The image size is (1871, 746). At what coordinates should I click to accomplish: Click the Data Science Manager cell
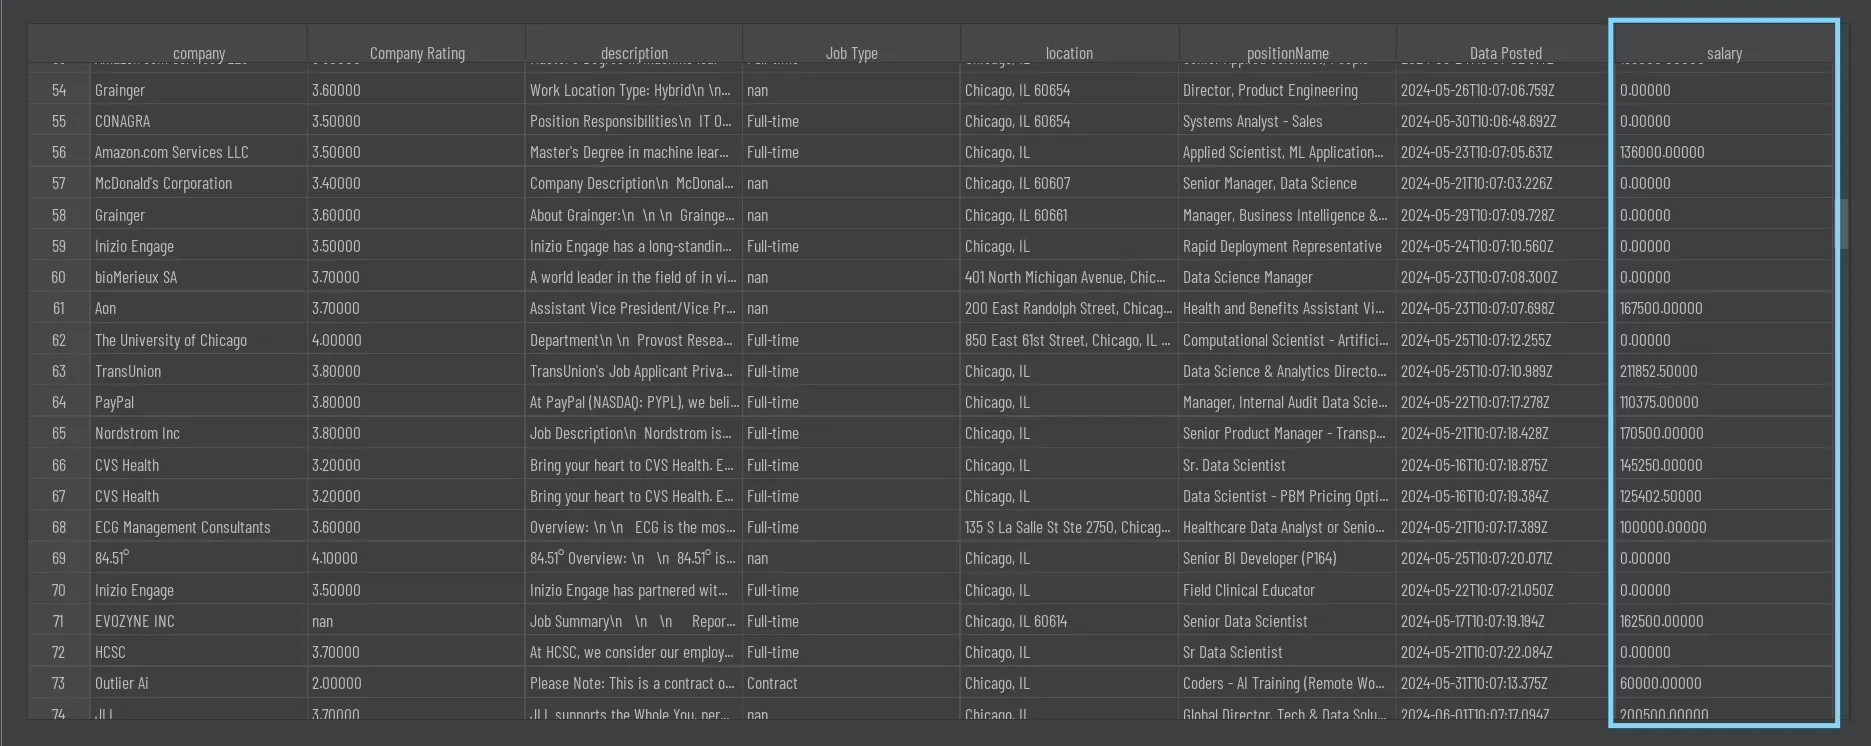[1287, 277]
